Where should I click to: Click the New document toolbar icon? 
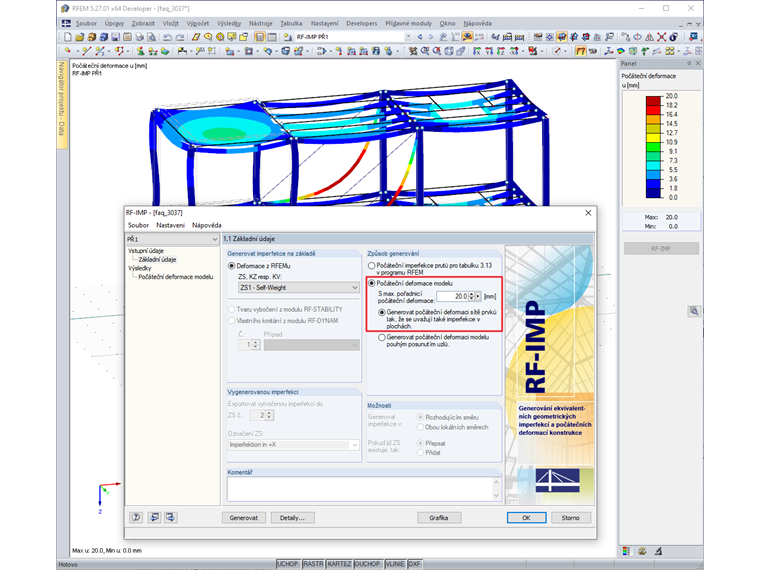68,37
